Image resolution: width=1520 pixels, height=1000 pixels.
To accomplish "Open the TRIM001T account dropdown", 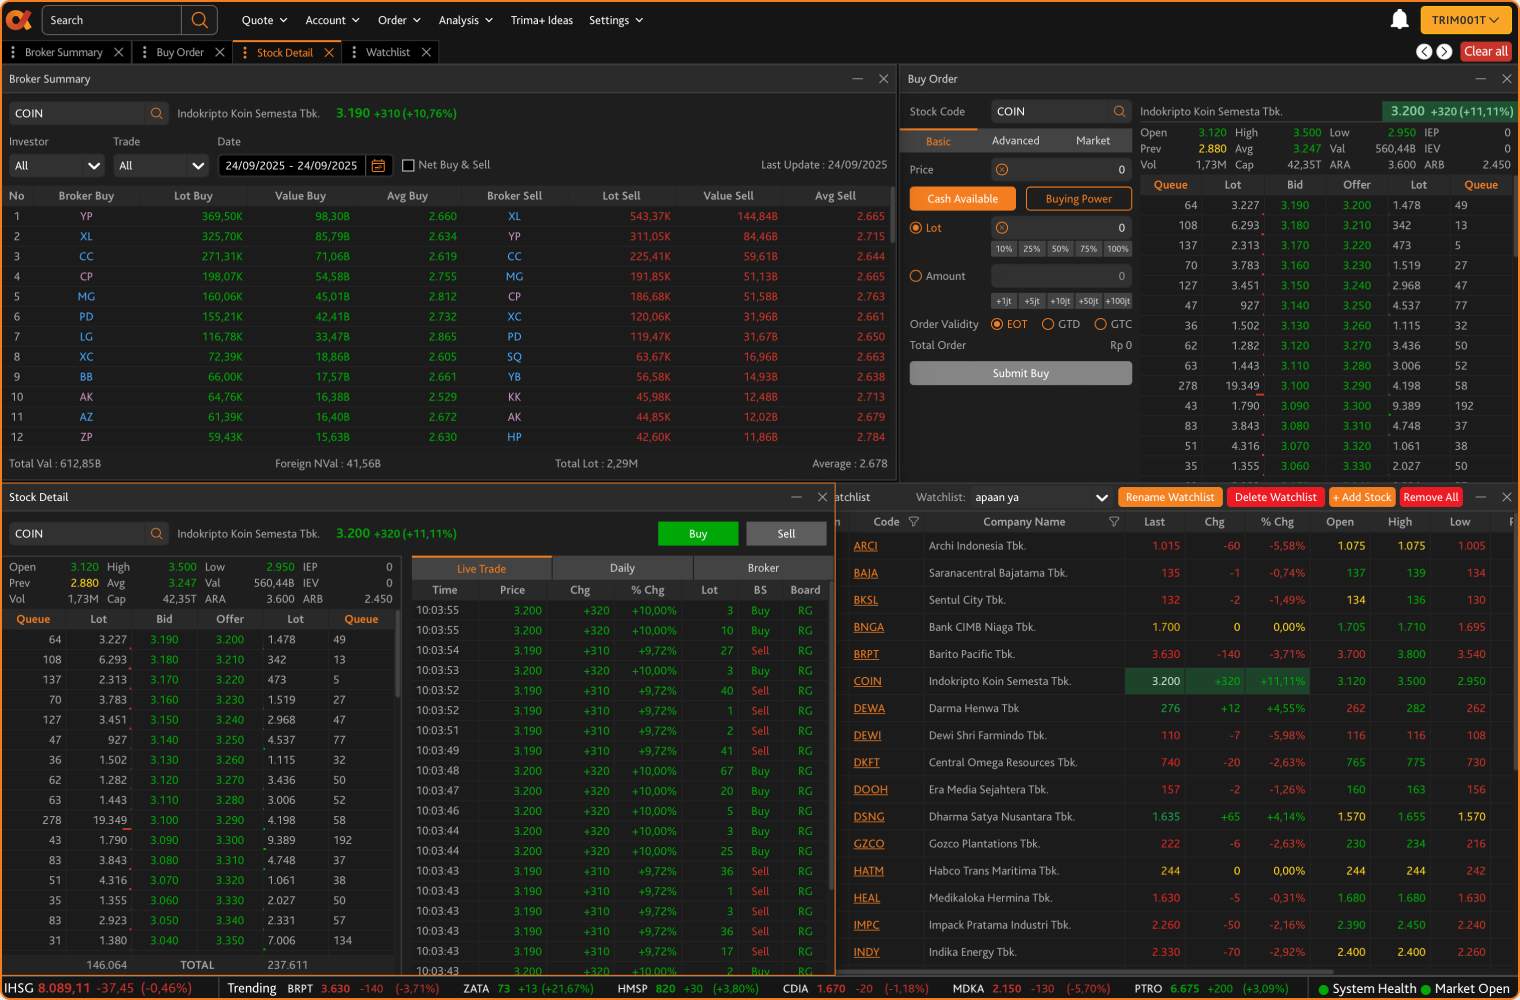I will [x=1466, y=20].
